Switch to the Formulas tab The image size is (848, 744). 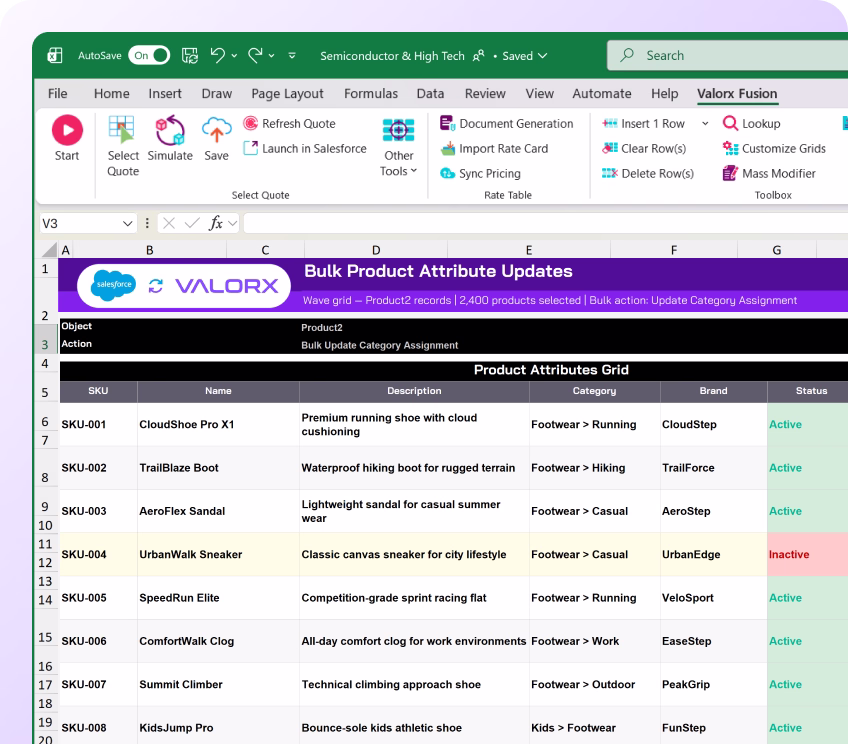click(371, 94)
